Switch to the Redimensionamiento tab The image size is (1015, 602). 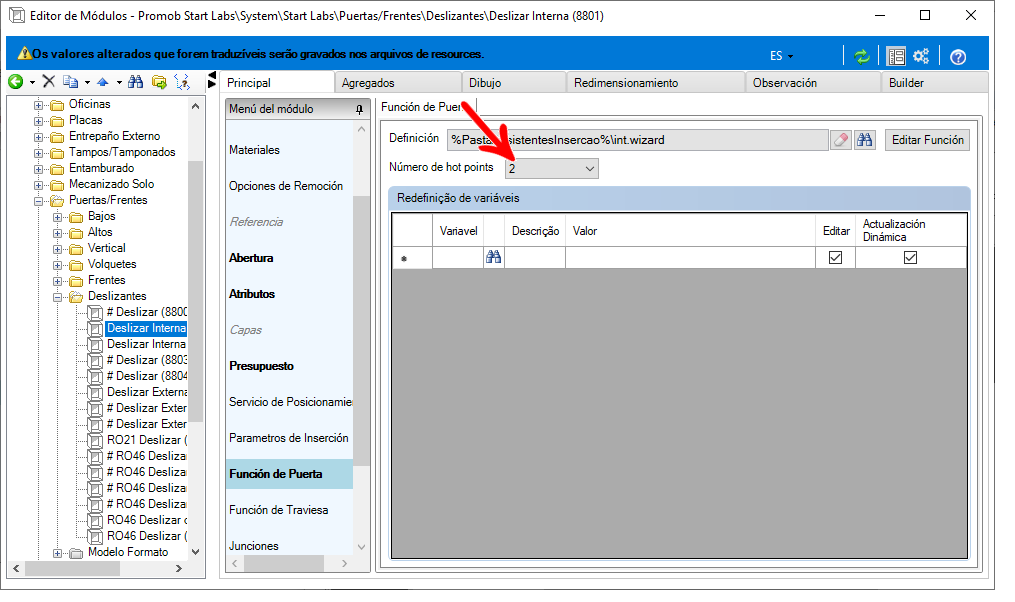(655, 83)
